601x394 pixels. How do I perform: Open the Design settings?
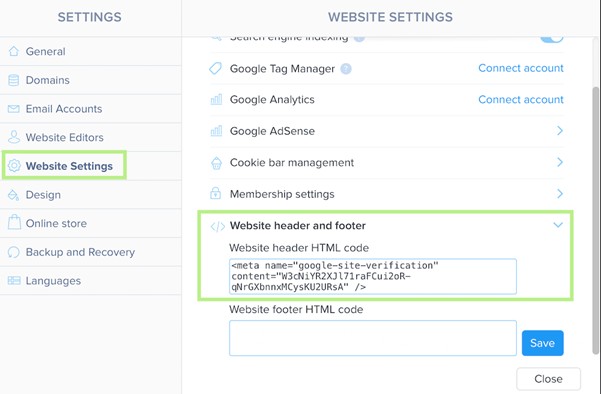click(91, 195)
